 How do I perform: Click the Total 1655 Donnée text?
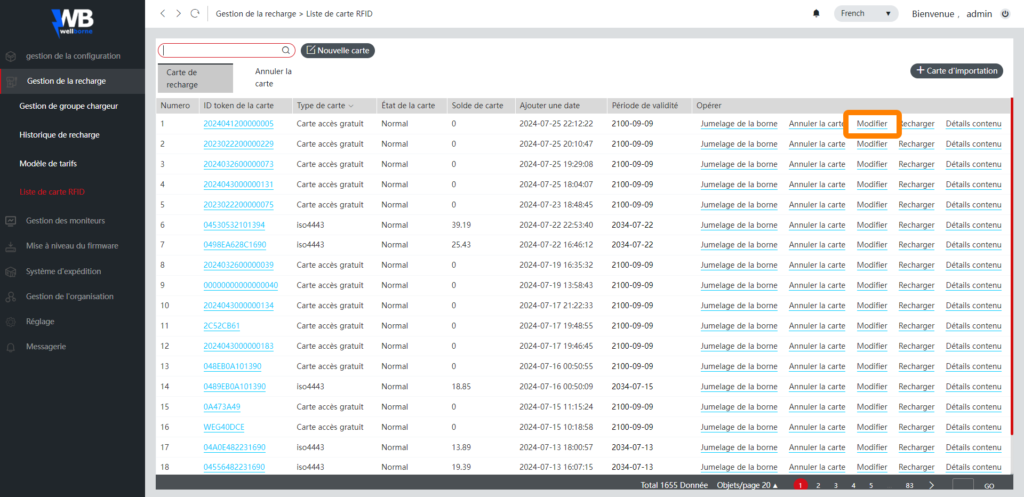click(675, 486)
